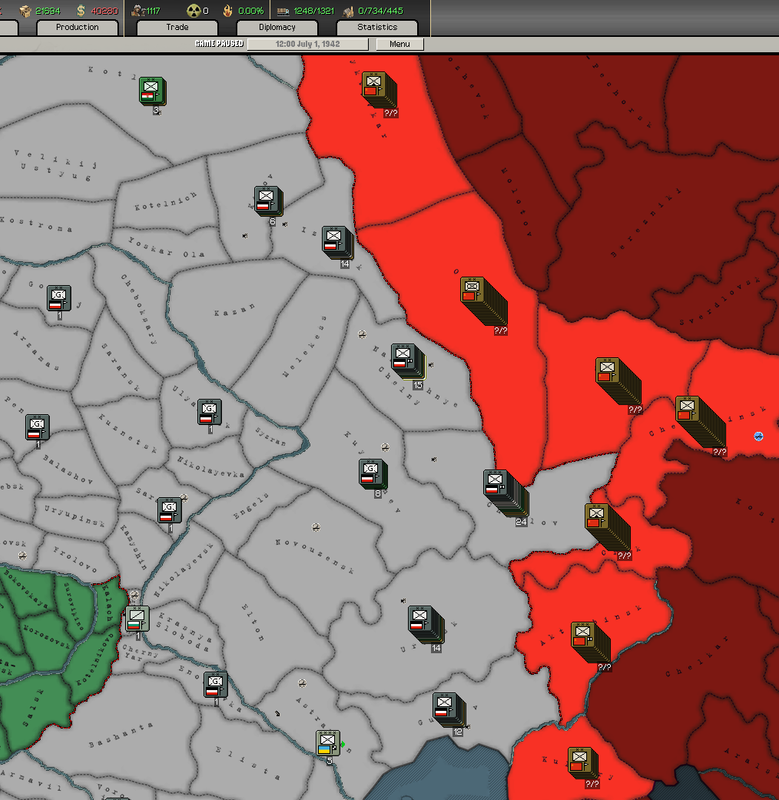The width and height of the screenshot is (779, 800).
Task: Select the German armor unit near Enotaevka
Action: coord(215,685)
